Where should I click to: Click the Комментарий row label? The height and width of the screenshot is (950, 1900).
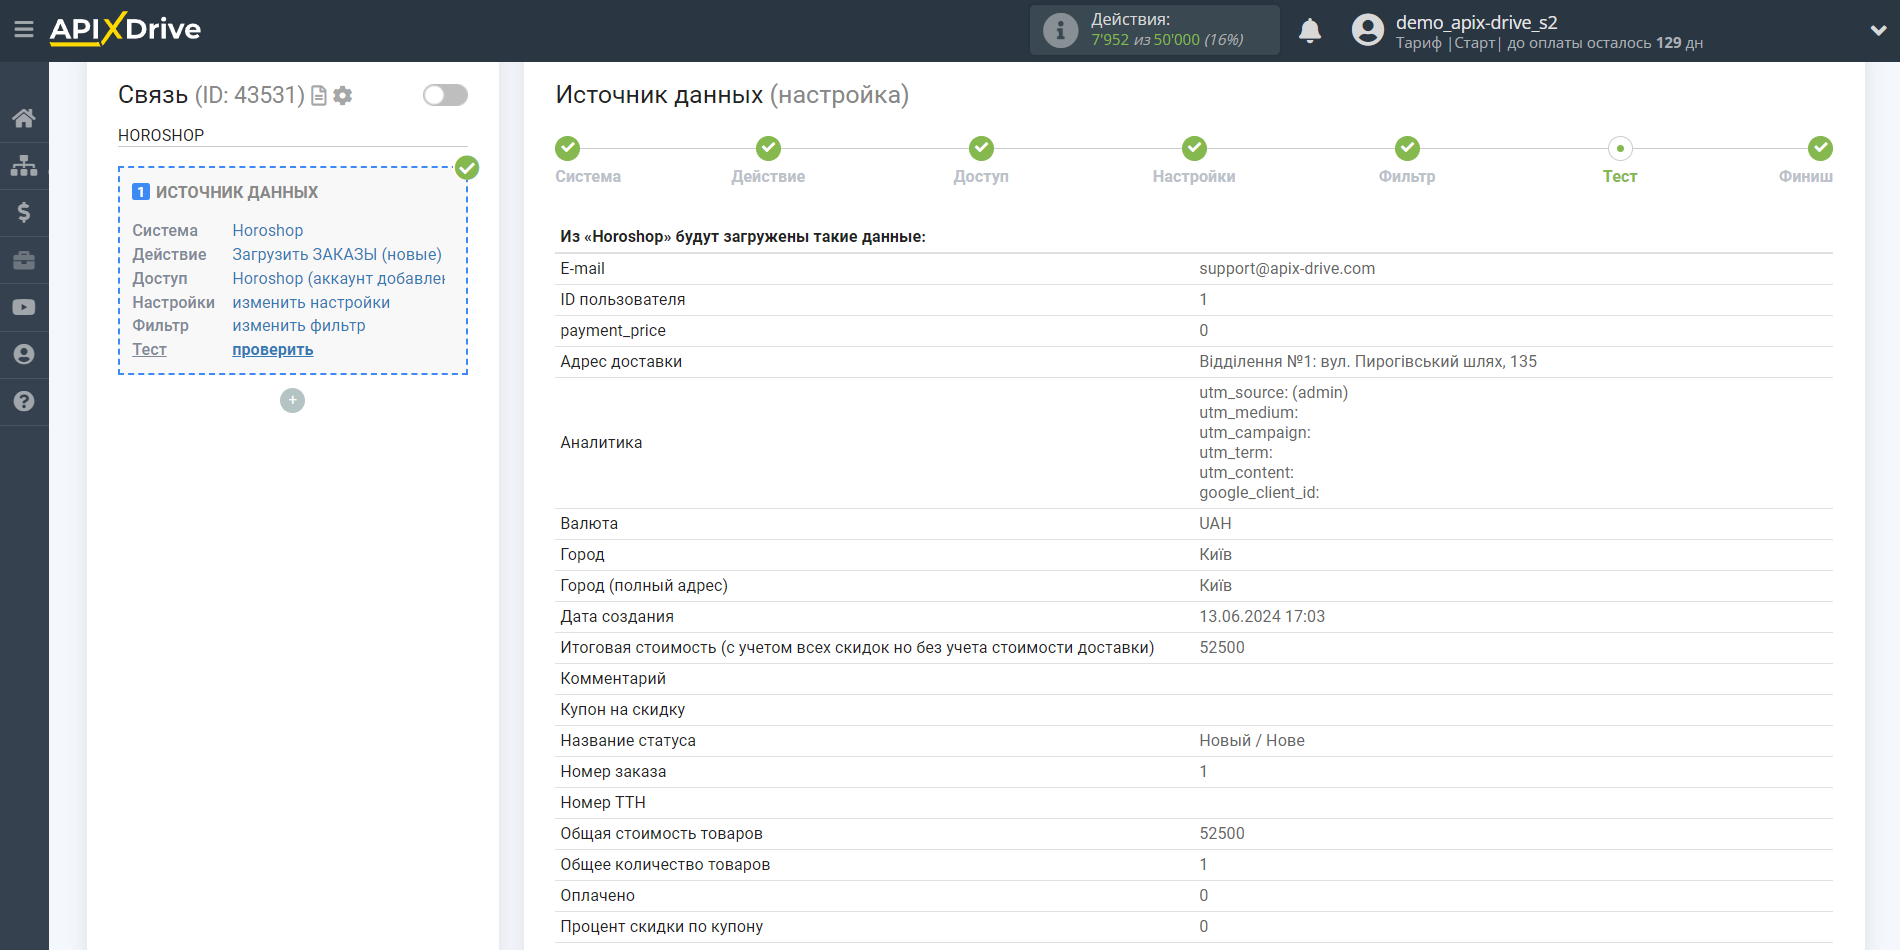pos(613,678)
